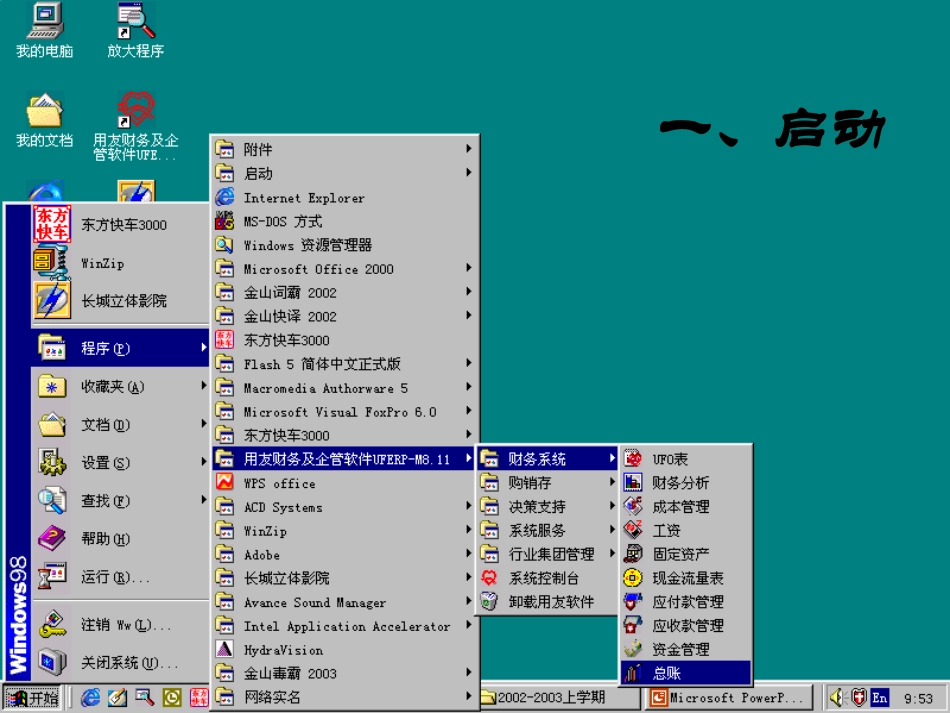The height and width of the screenshot is (713, 950).
Task: Select 帮助(H) menu item
Action: 120,539
